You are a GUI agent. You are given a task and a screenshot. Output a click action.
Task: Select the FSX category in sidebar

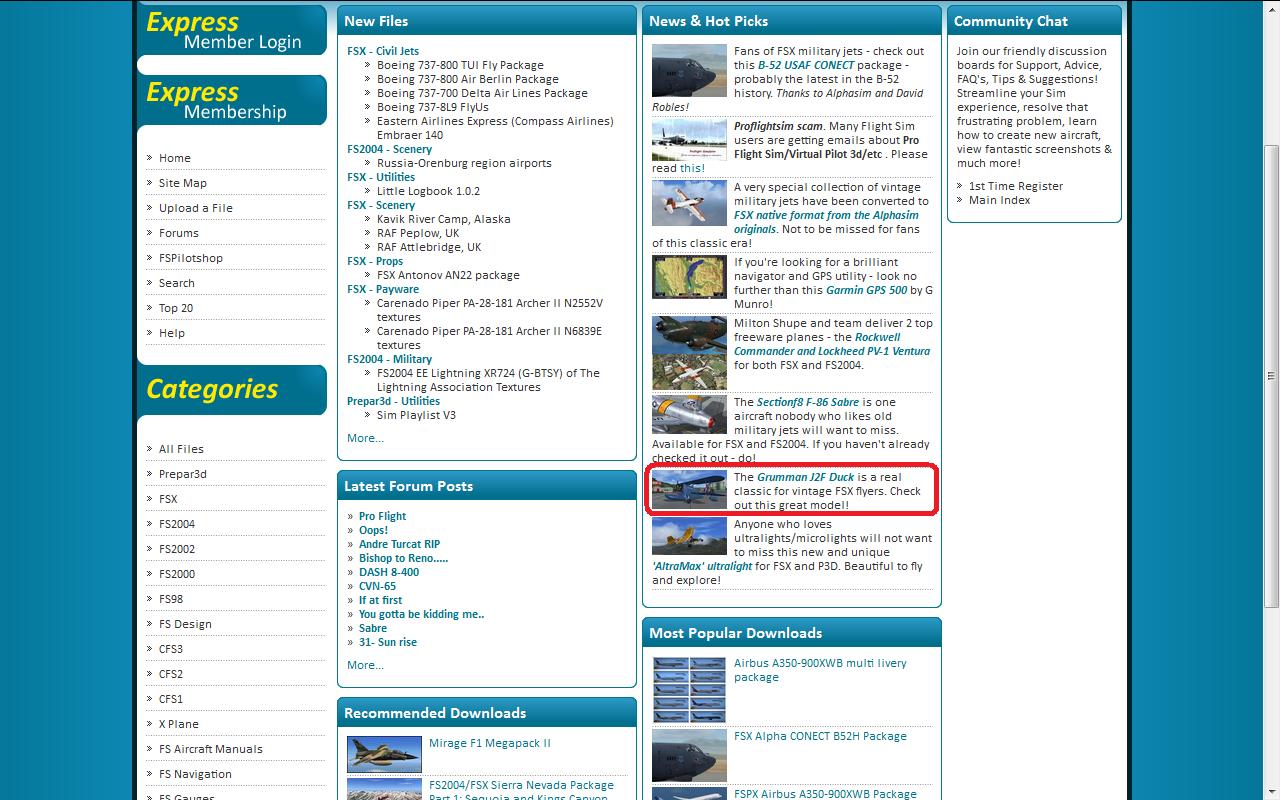[x=168, y=499]
